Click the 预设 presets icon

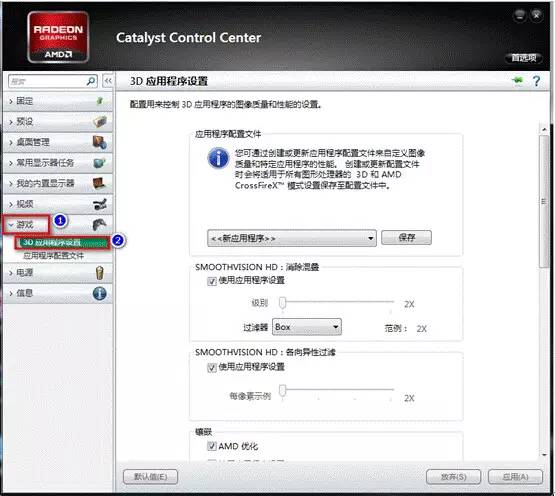click(x=100, y=121)
